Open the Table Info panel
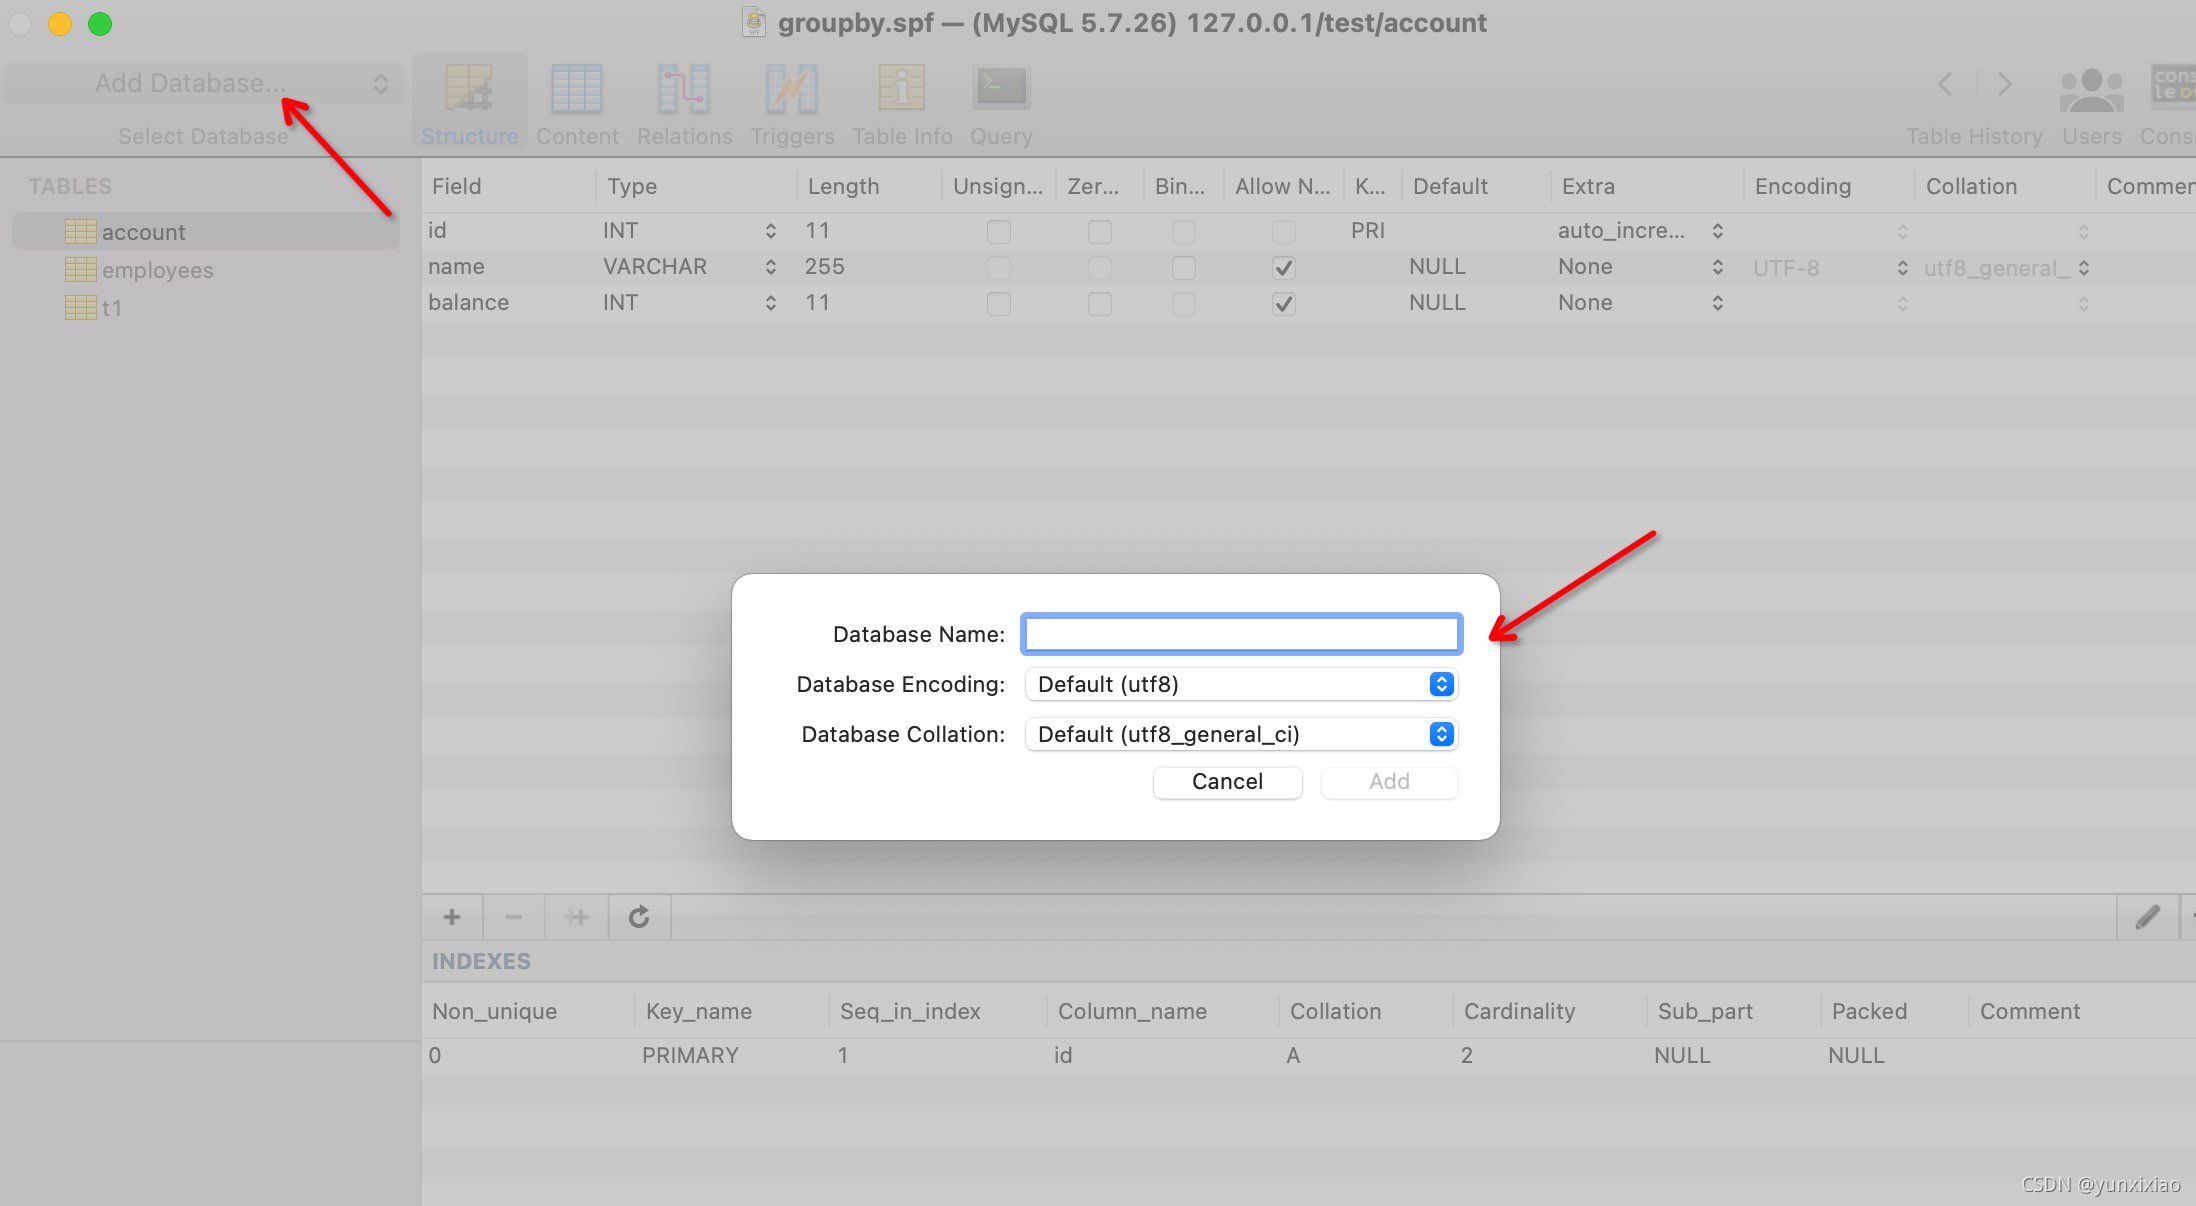The width and height of the screenshot is (2196, 1206). pos(901,100)
